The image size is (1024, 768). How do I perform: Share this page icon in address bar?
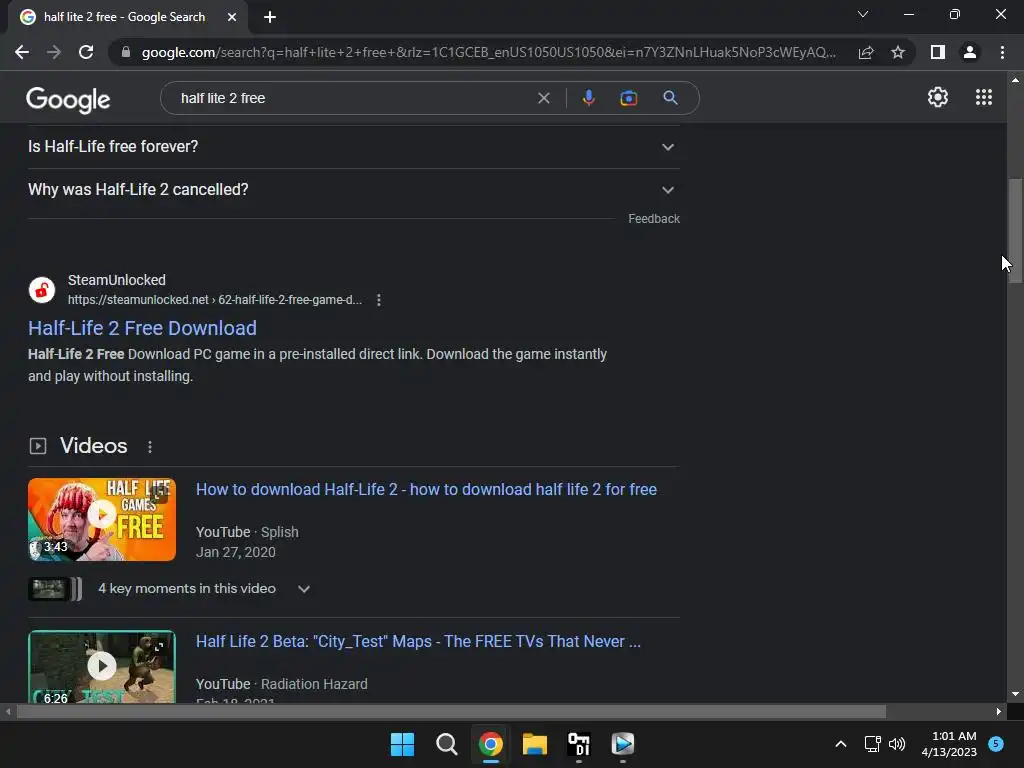(x=866, y=52)
